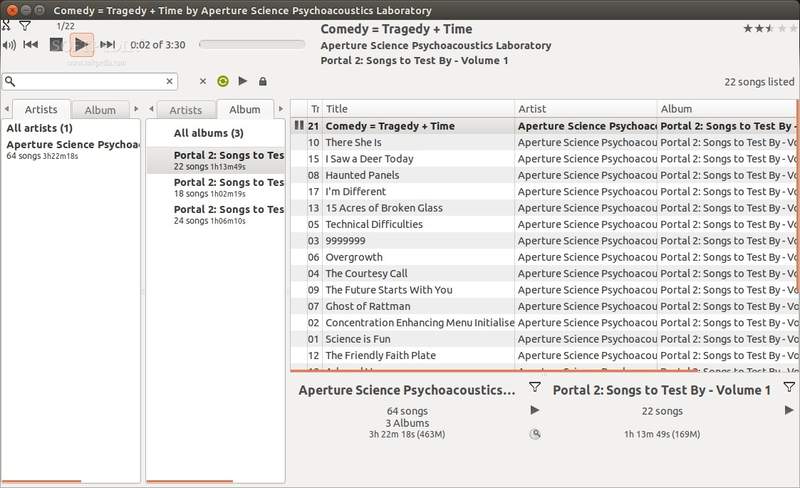Select Artists tab in middle pane
The image size is (800, 488).
186,110
